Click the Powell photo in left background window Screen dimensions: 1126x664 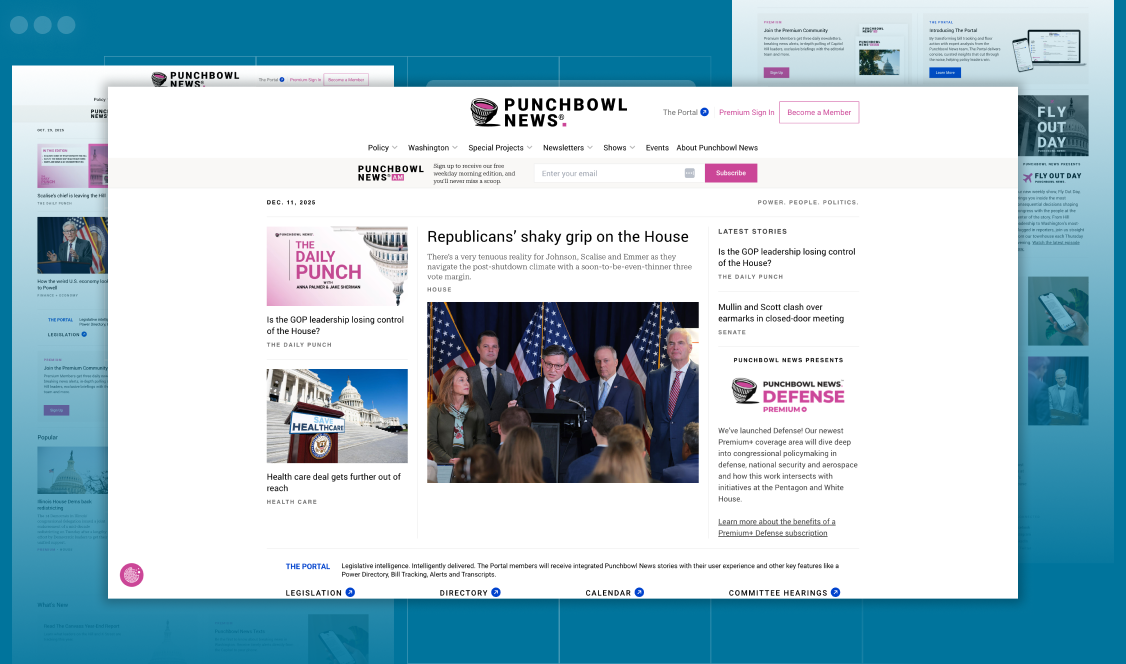pyautogui.click(x=73, y=246)
